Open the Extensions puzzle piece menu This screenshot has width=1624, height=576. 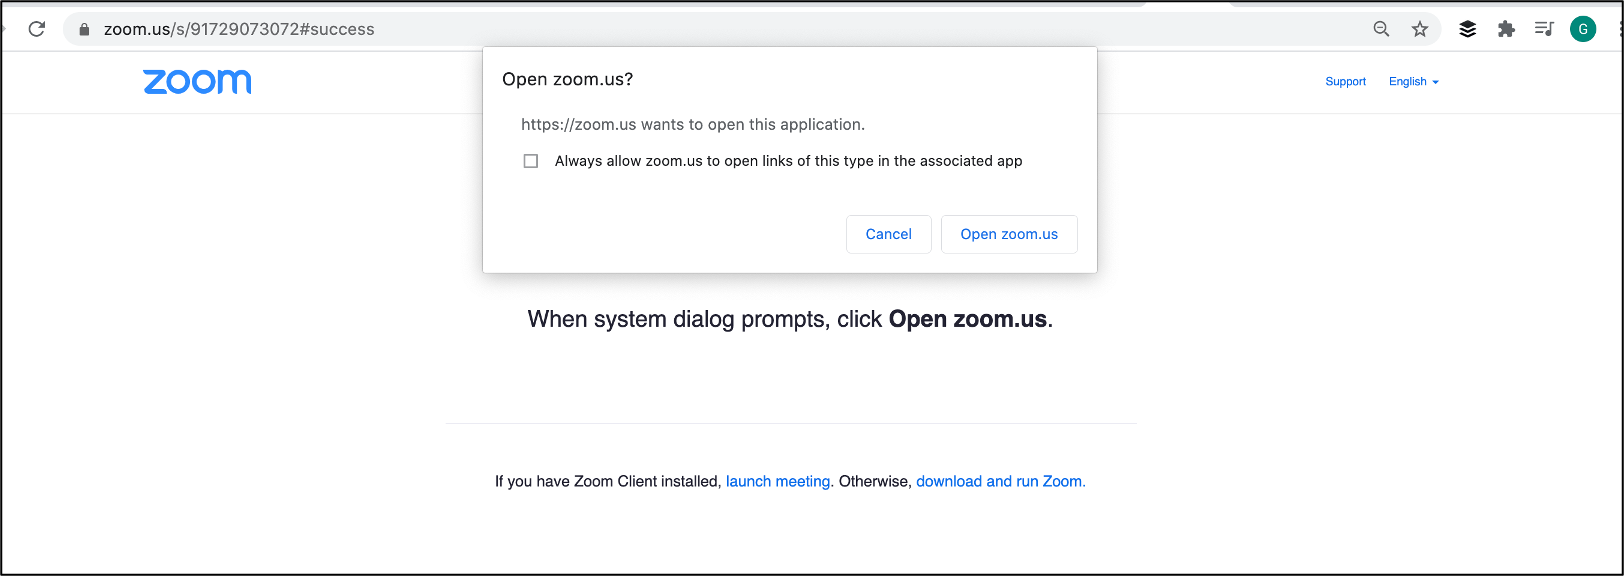pyautogui.click(x=1506, y=29)
